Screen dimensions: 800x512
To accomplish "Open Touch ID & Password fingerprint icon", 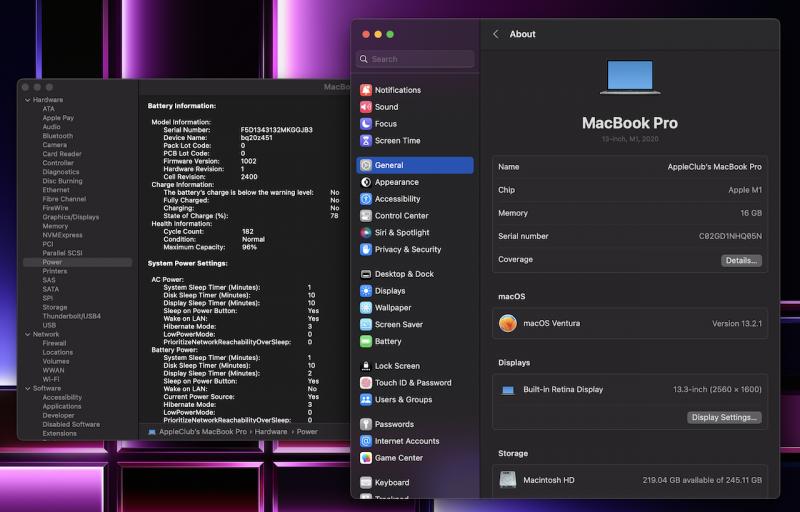I will [x=365, y=382].
